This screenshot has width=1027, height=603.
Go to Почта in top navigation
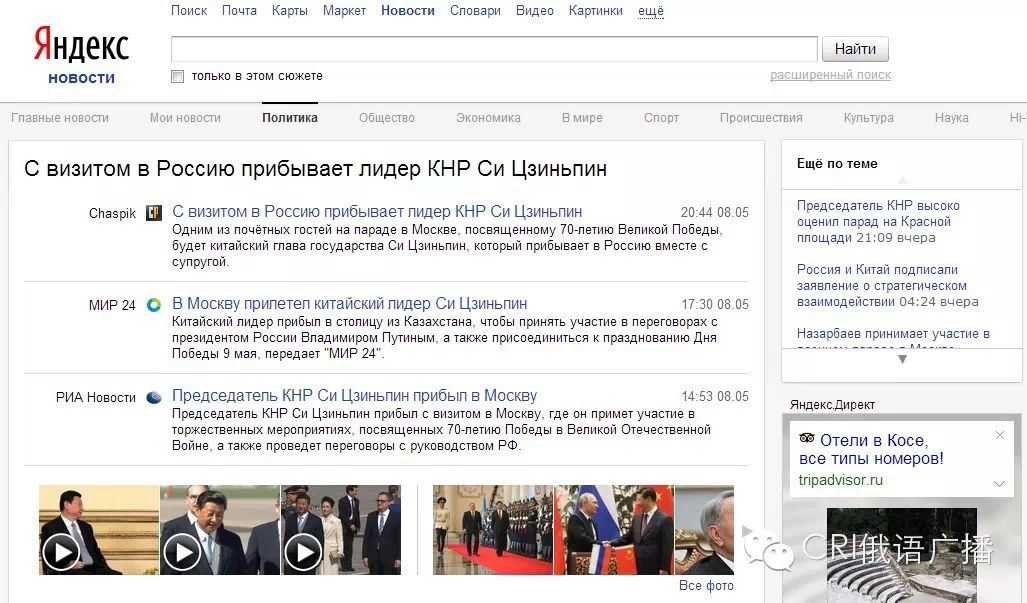point(239,10)
